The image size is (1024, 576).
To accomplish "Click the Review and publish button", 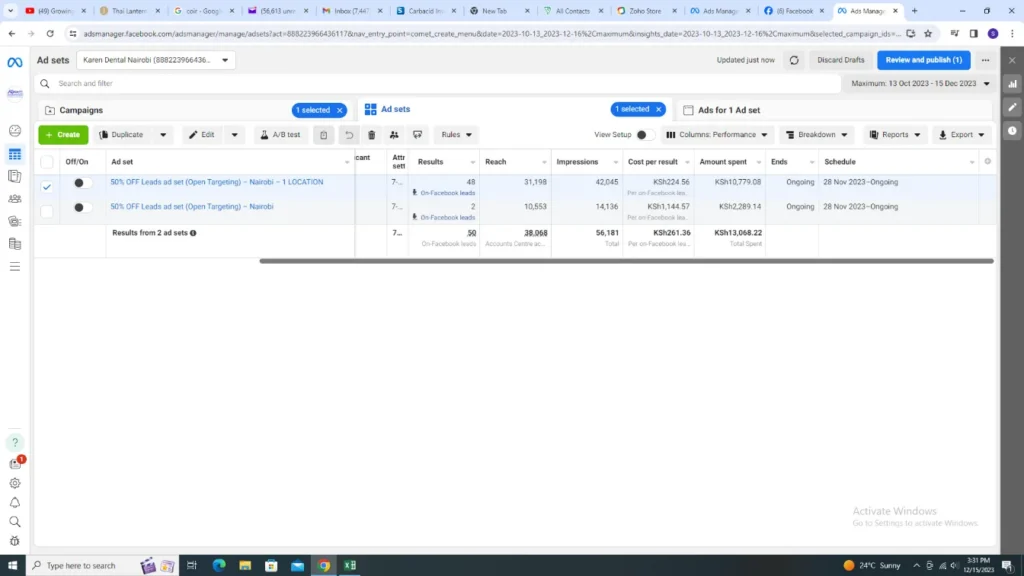I will tap(923, 60).
